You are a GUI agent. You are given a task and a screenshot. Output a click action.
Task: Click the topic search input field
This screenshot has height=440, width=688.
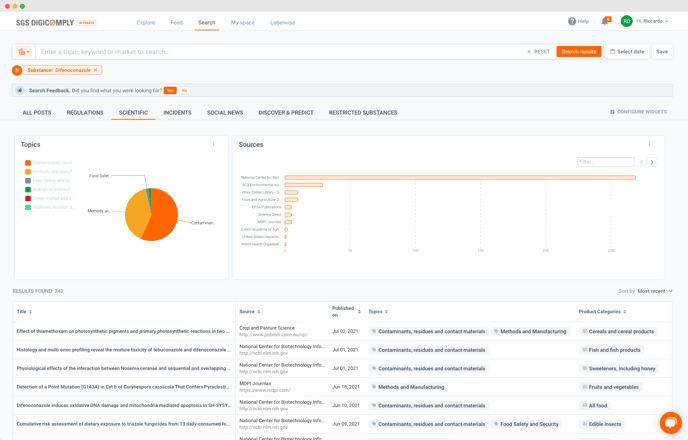(x=280, y=51)
